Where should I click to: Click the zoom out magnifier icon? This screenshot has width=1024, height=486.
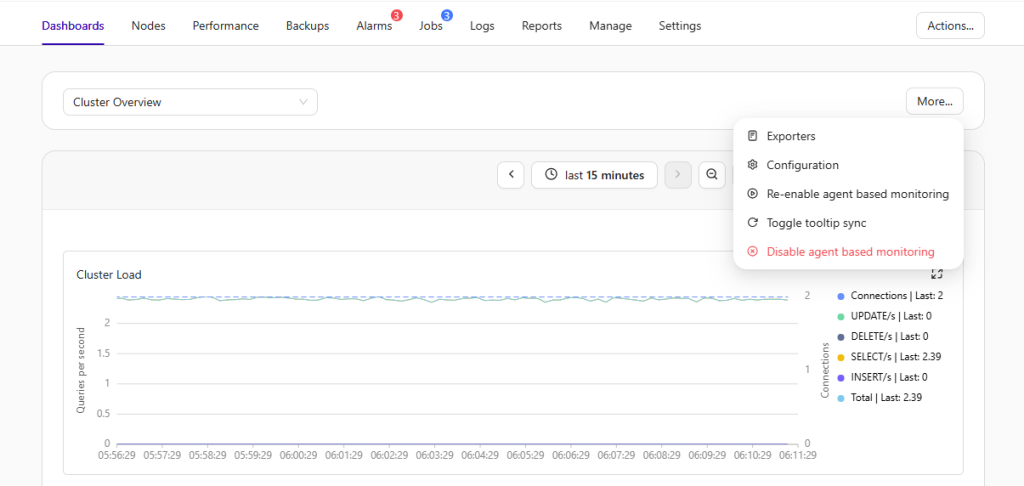tap(712, 175)
